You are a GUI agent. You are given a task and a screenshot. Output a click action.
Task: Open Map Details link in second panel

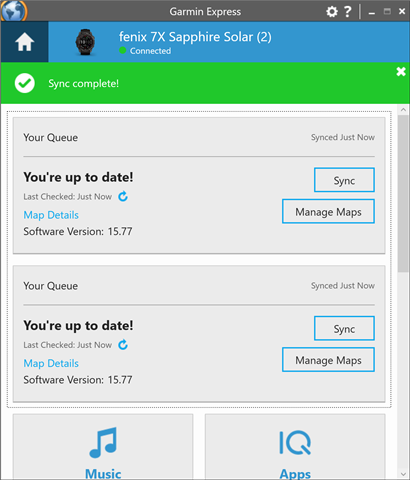point(51,363)
